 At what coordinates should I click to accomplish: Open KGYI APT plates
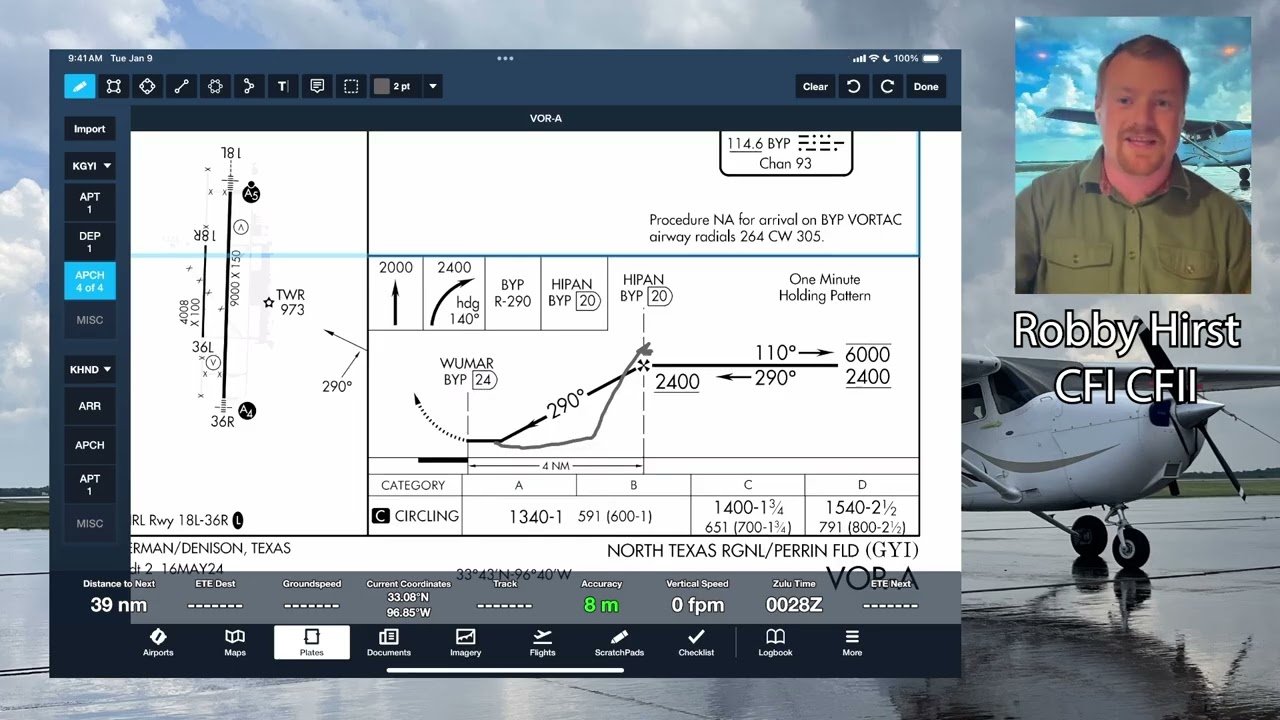click(x=90, y=203)
